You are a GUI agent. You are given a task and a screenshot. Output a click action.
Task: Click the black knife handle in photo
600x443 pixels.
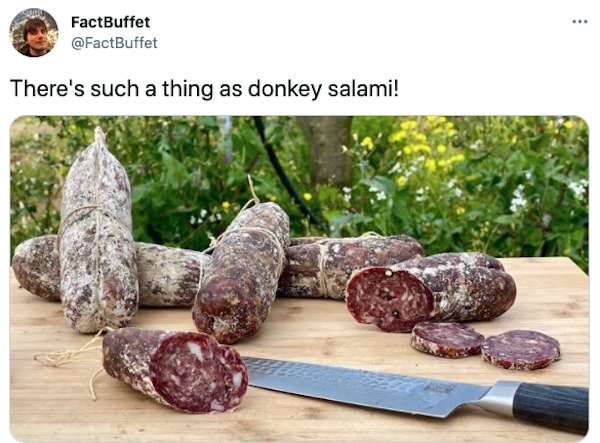pos(551,407)
